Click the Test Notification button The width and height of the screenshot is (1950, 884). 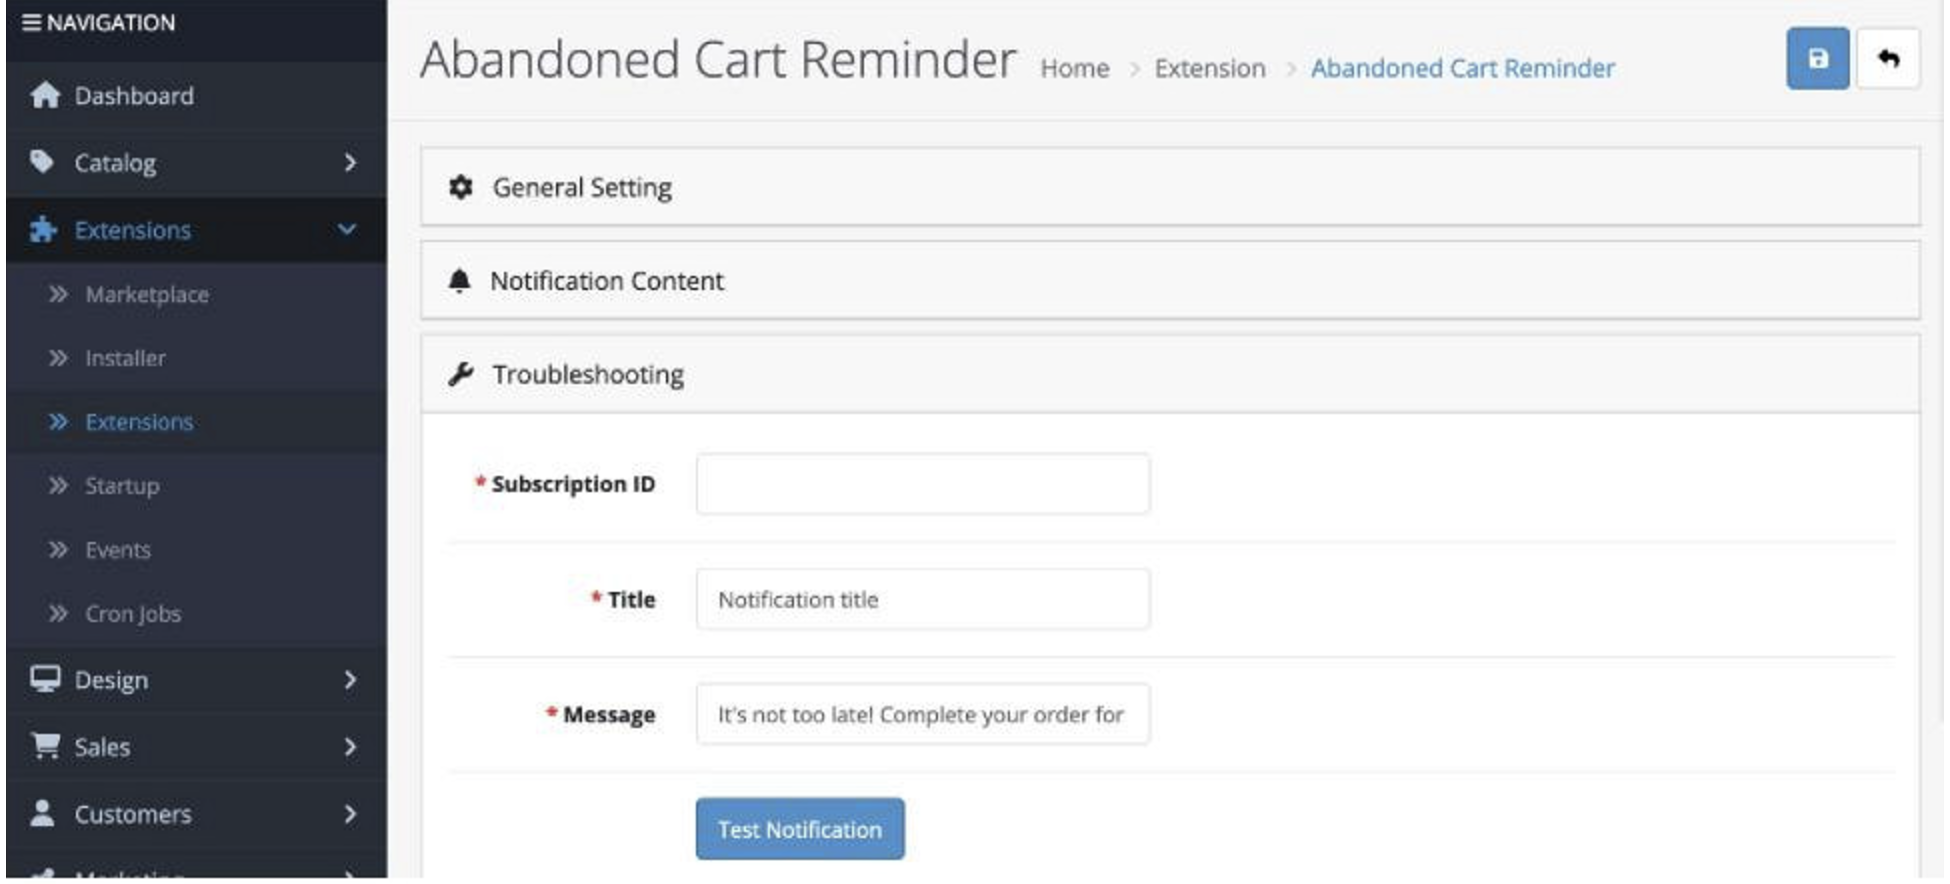(x=800, y=829)
